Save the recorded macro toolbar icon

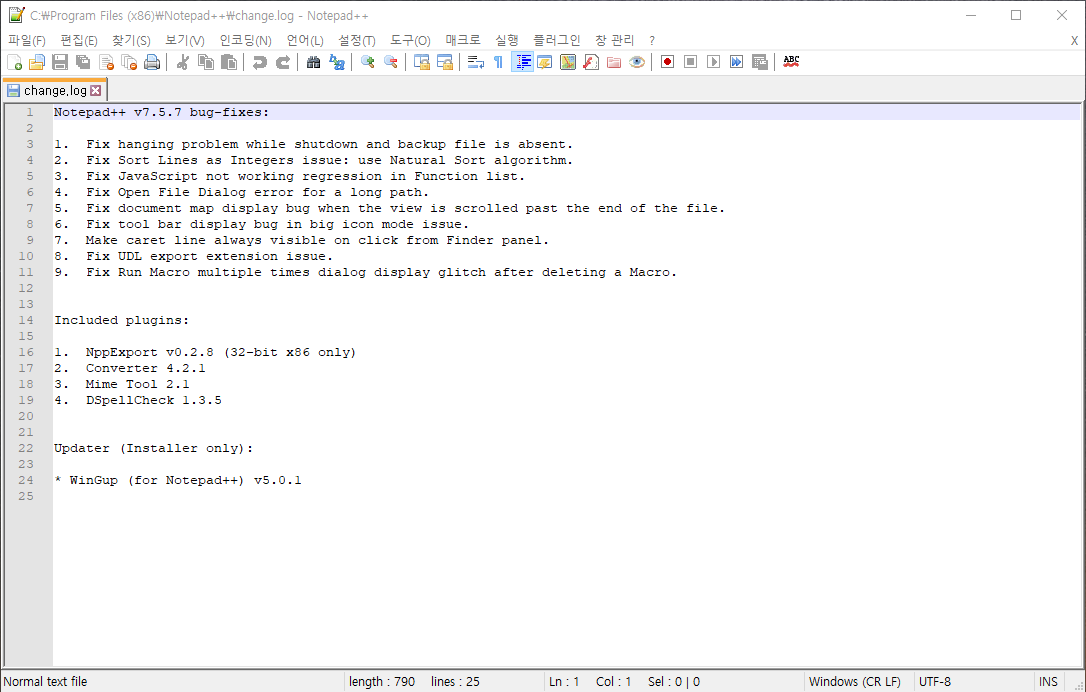click(760, 62)
